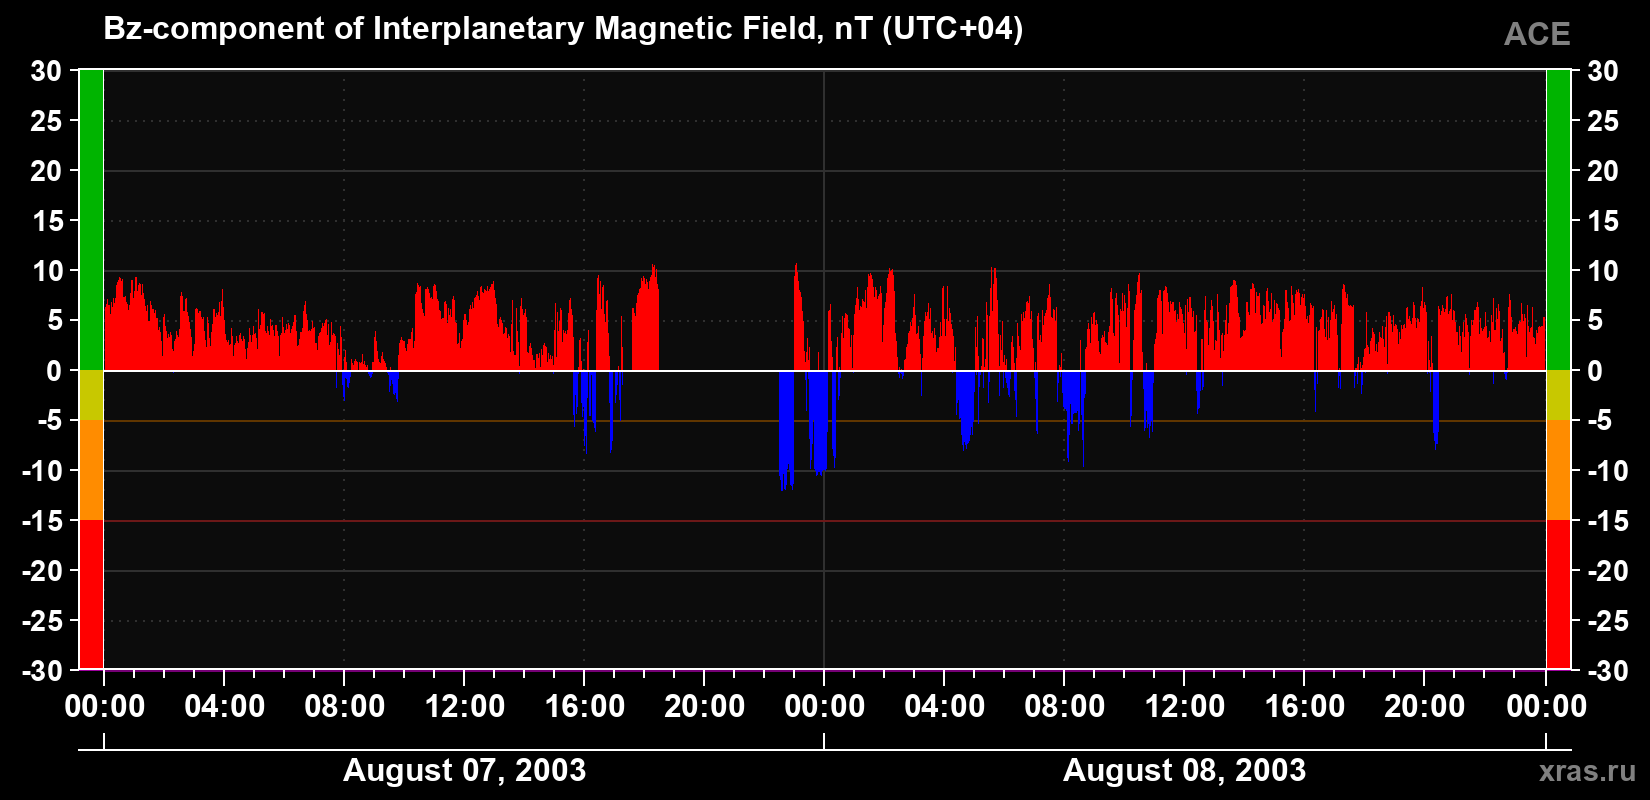Click the -5 label on left axis
The width and height of the screenshot is (1650, 800).
pos(49,421)
